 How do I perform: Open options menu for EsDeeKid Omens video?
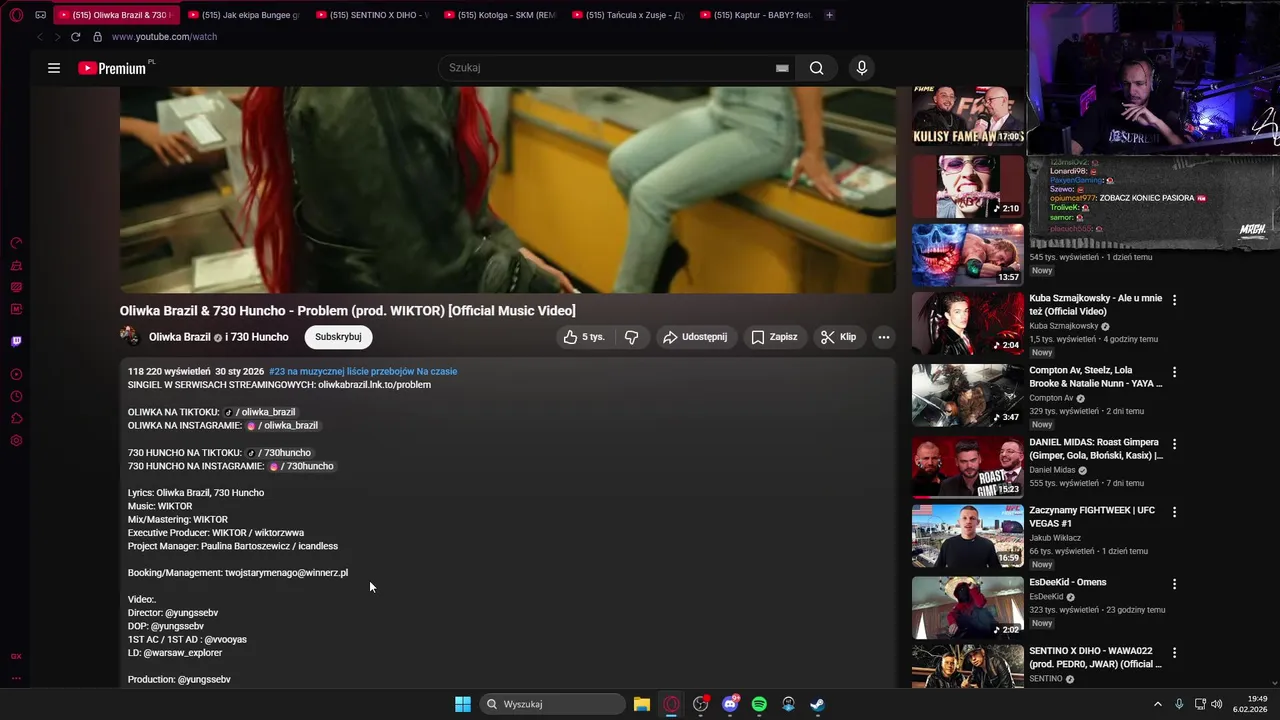1174,583
